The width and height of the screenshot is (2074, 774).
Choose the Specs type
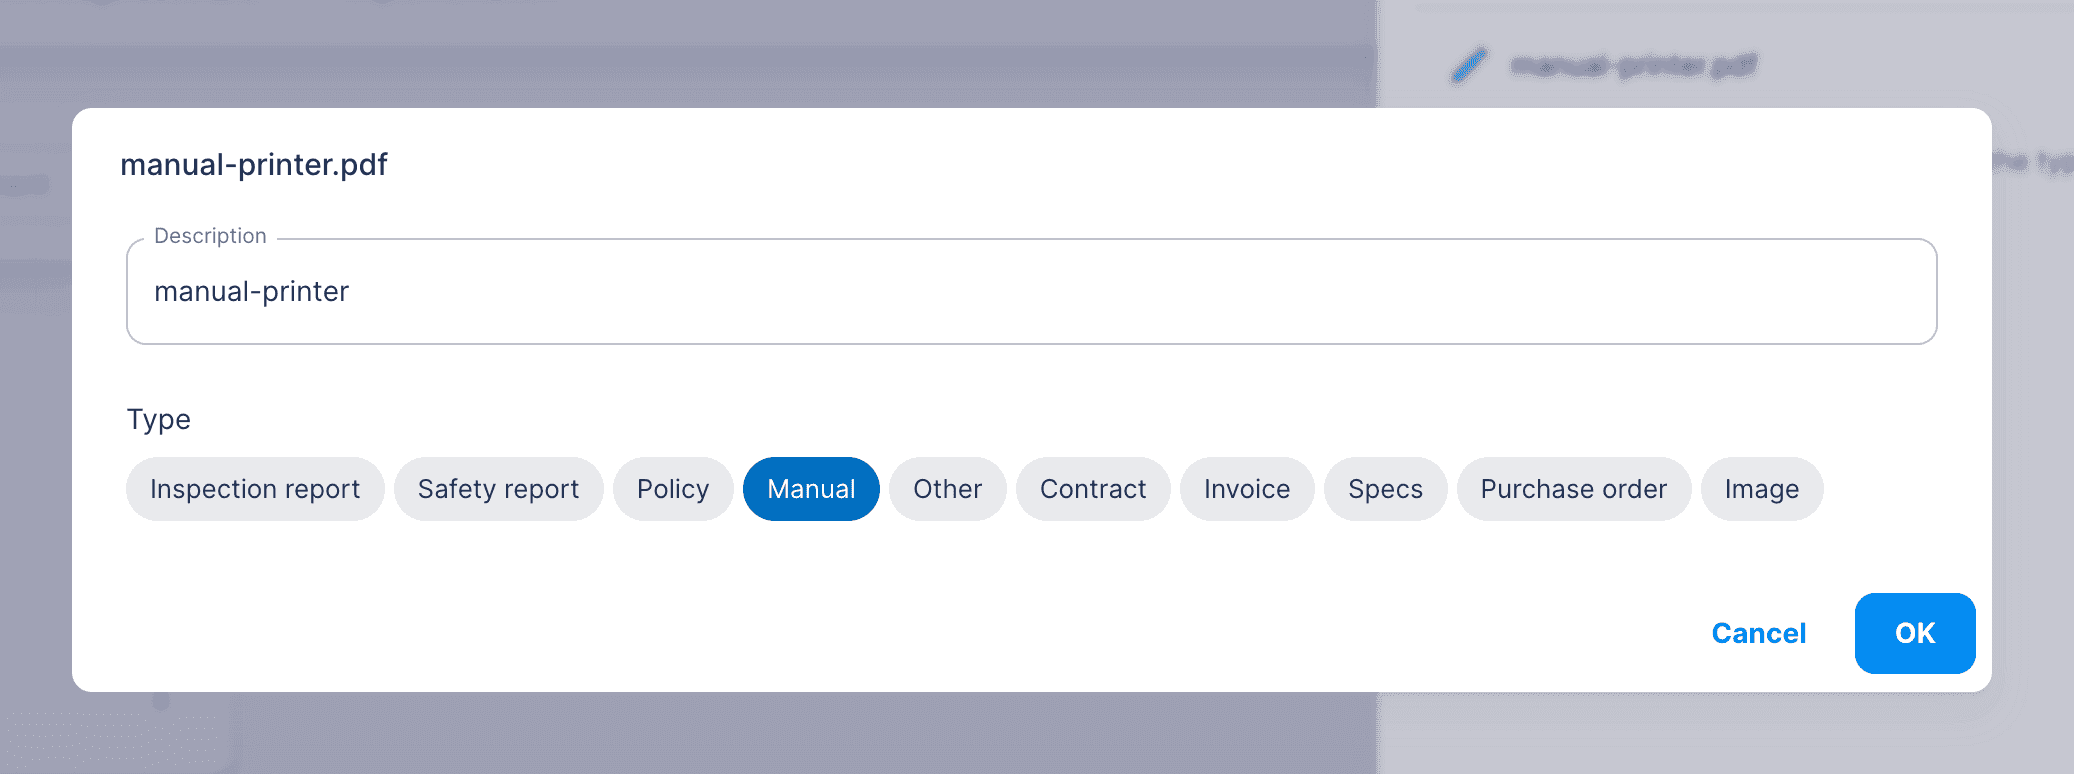point(1384,489)
